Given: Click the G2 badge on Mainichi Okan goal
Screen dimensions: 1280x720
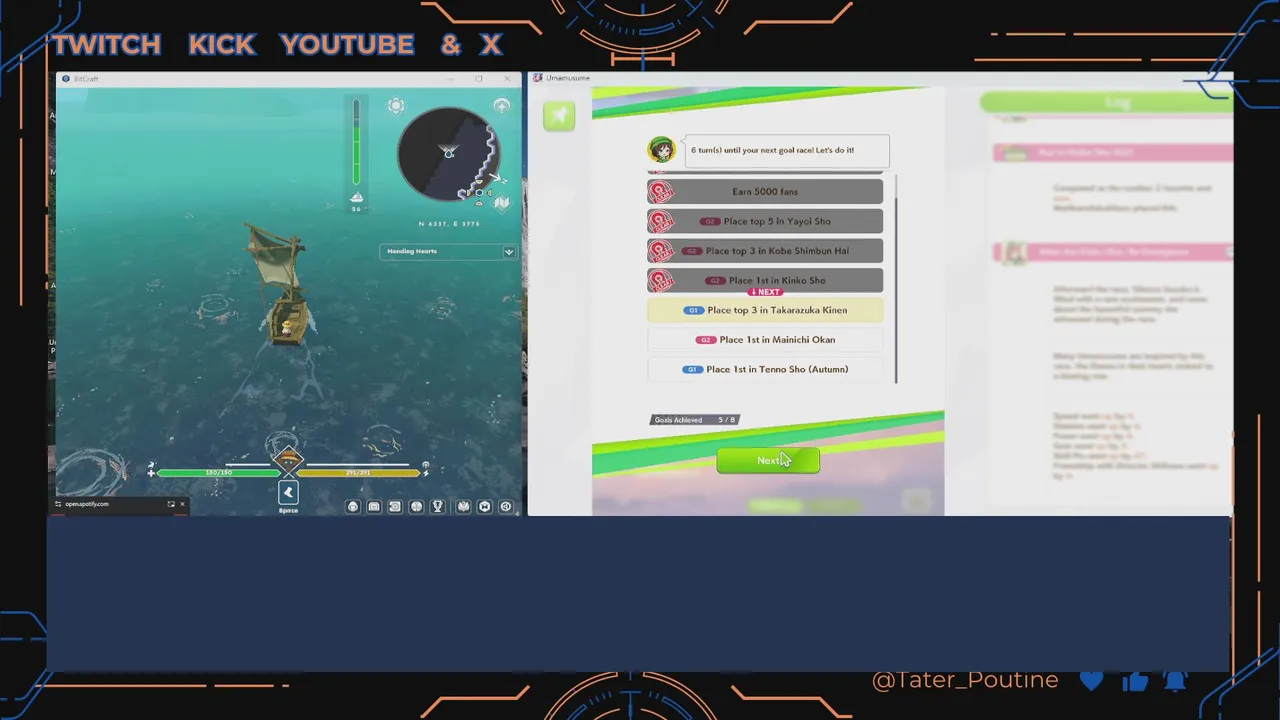Looking at the screenshot, I should (x=705, y=340).
